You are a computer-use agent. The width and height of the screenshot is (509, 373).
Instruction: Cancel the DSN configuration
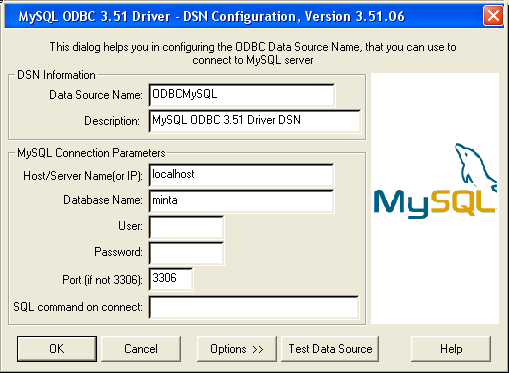click(x=141, y=349)
